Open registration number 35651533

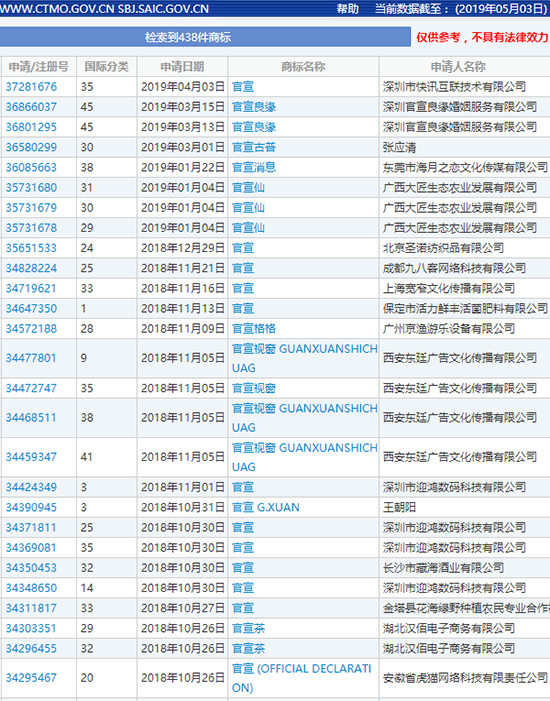click(31, 248)
